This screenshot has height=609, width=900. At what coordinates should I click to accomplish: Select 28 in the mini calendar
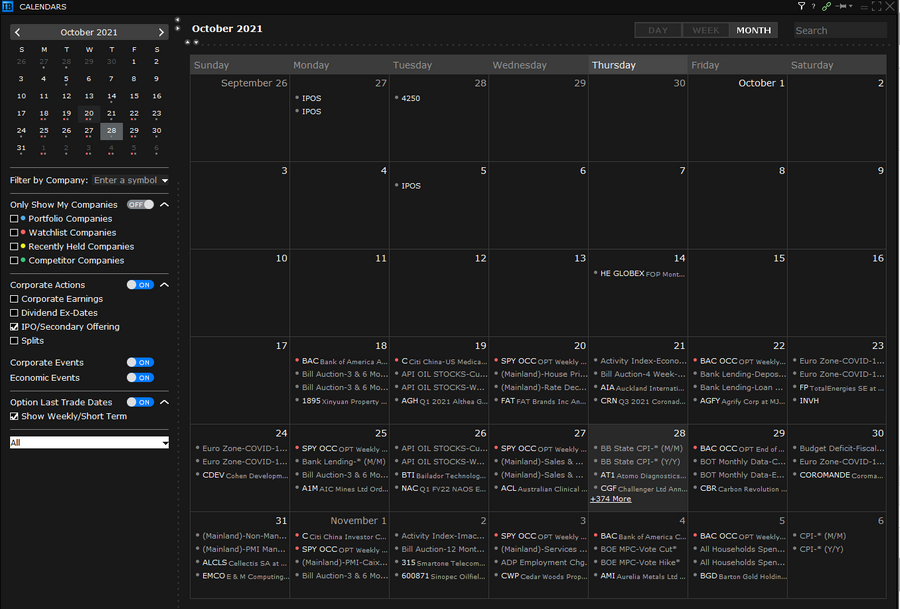(x=111, y=131)
